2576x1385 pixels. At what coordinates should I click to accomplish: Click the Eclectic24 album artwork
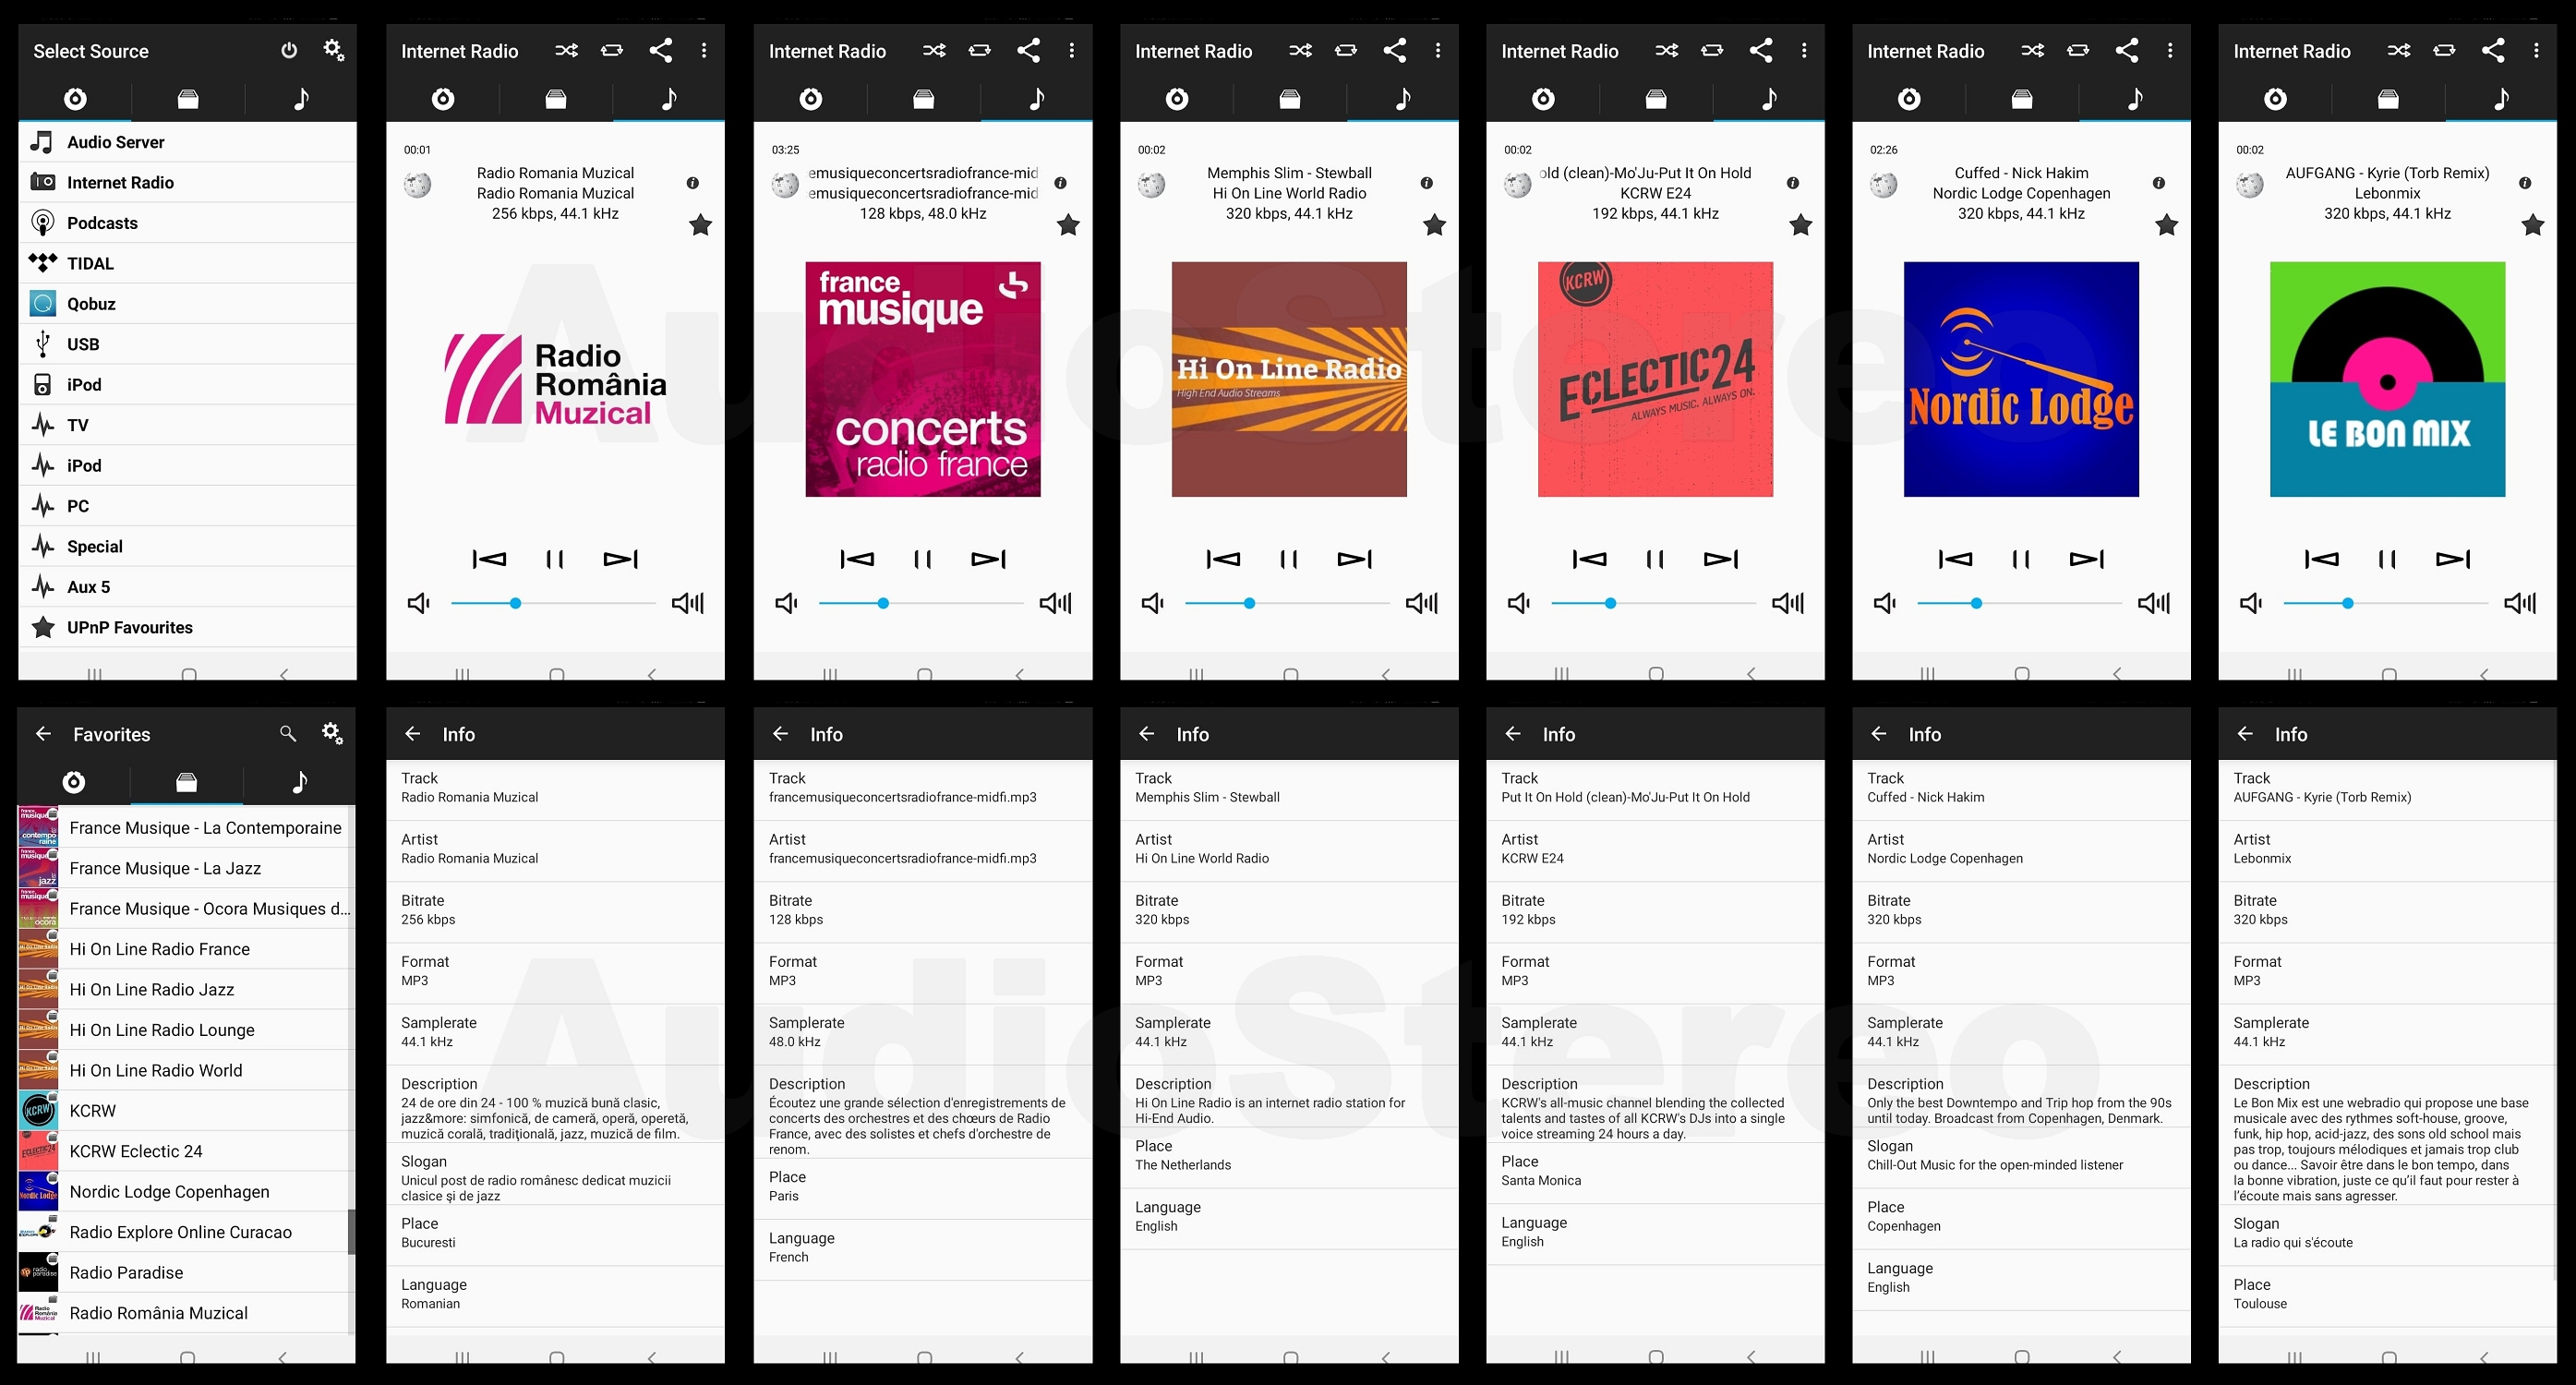pos(1655,379)
